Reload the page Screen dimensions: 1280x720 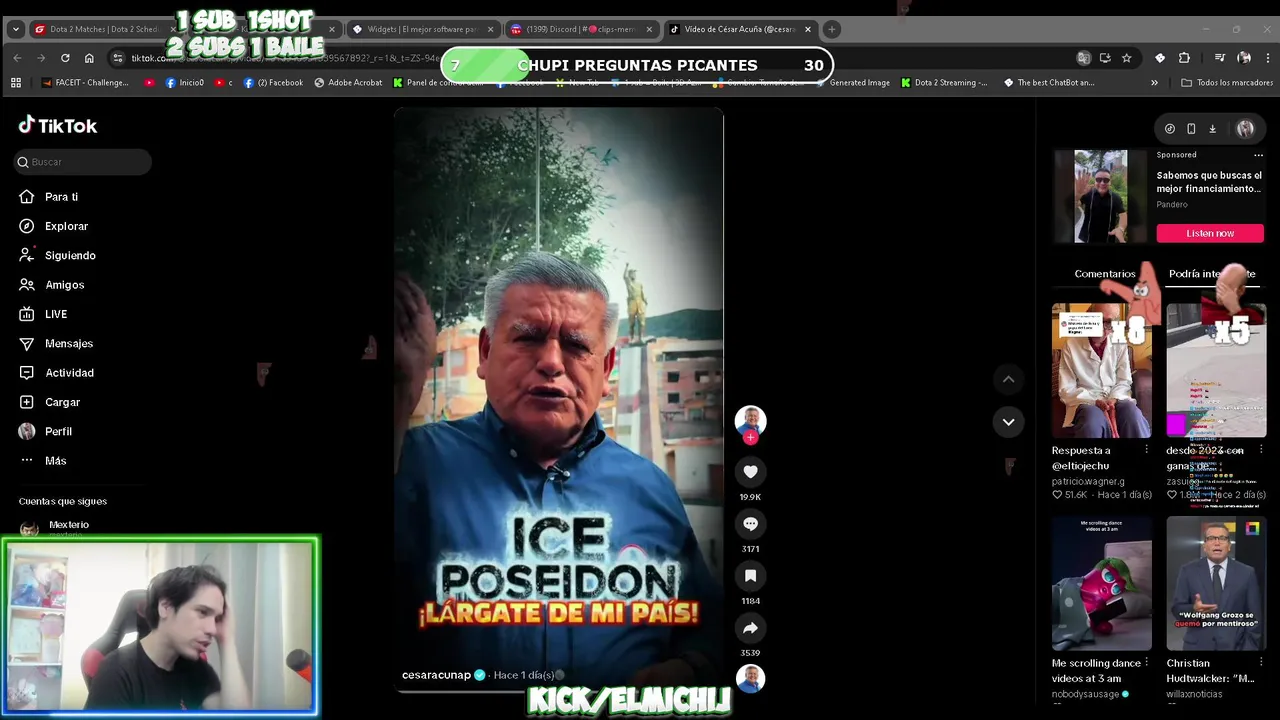(x=65, y=58)
